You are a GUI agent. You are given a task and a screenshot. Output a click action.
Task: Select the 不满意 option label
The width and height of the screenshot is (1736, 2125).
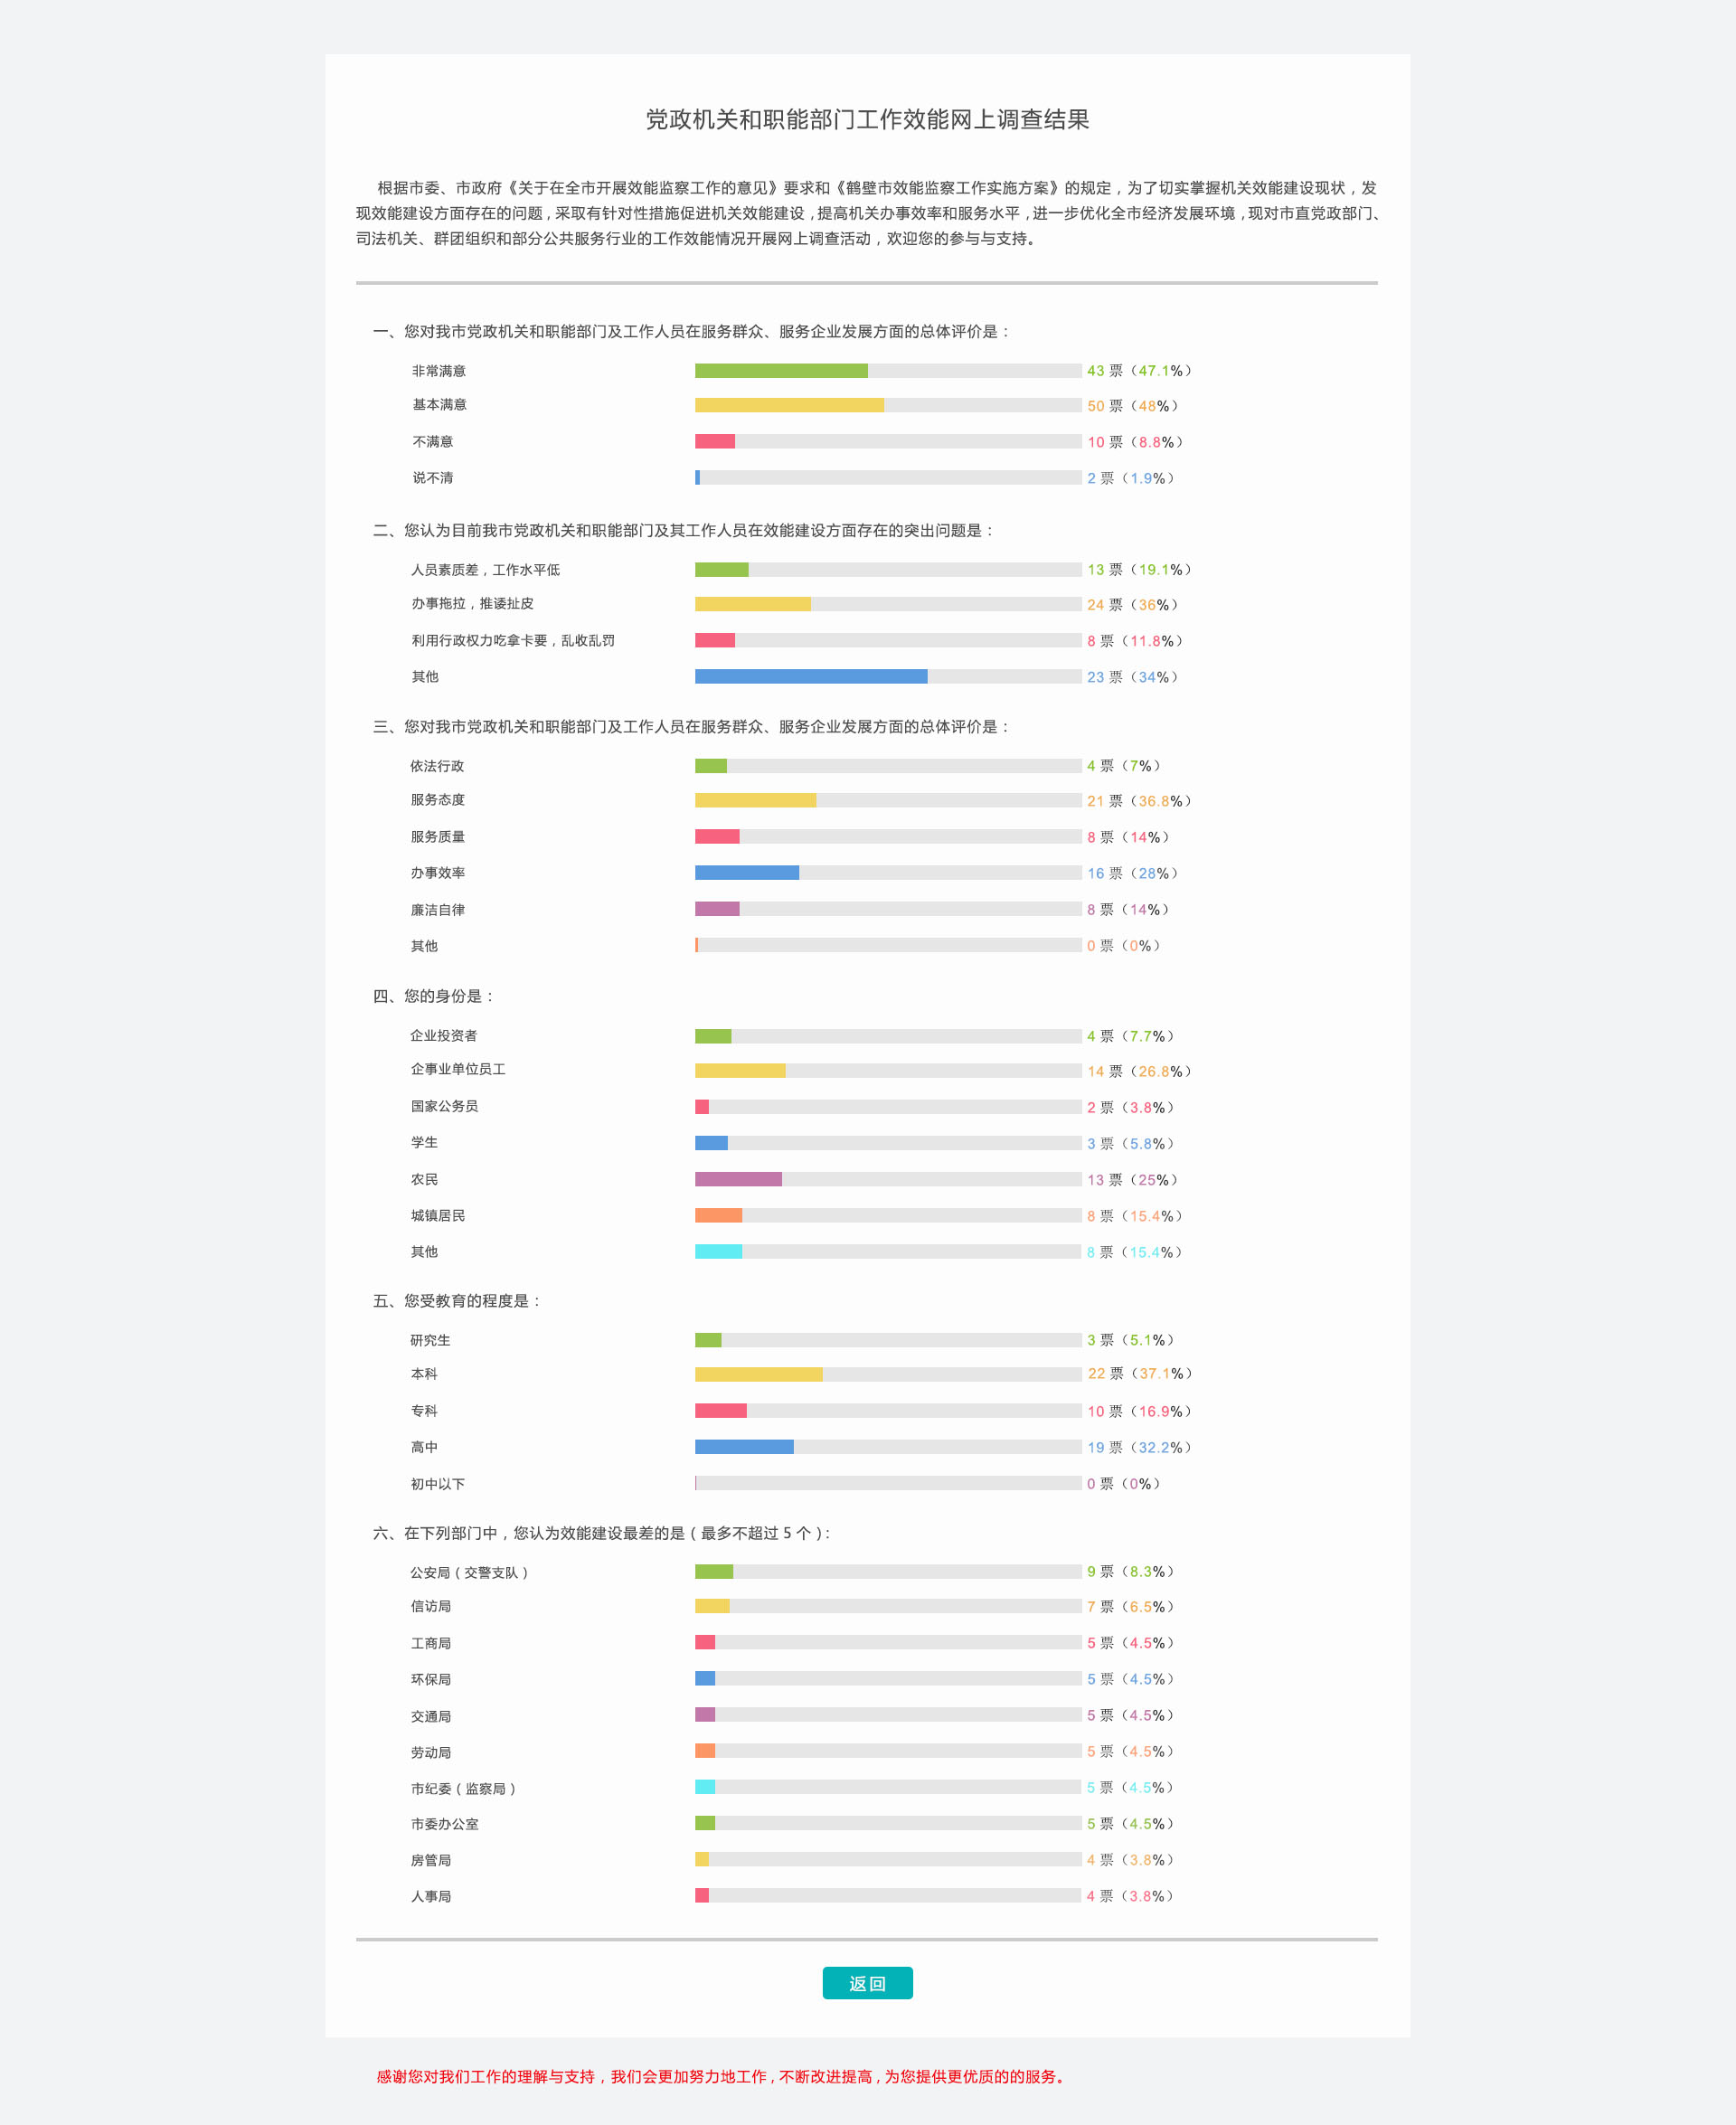(433, 442)
